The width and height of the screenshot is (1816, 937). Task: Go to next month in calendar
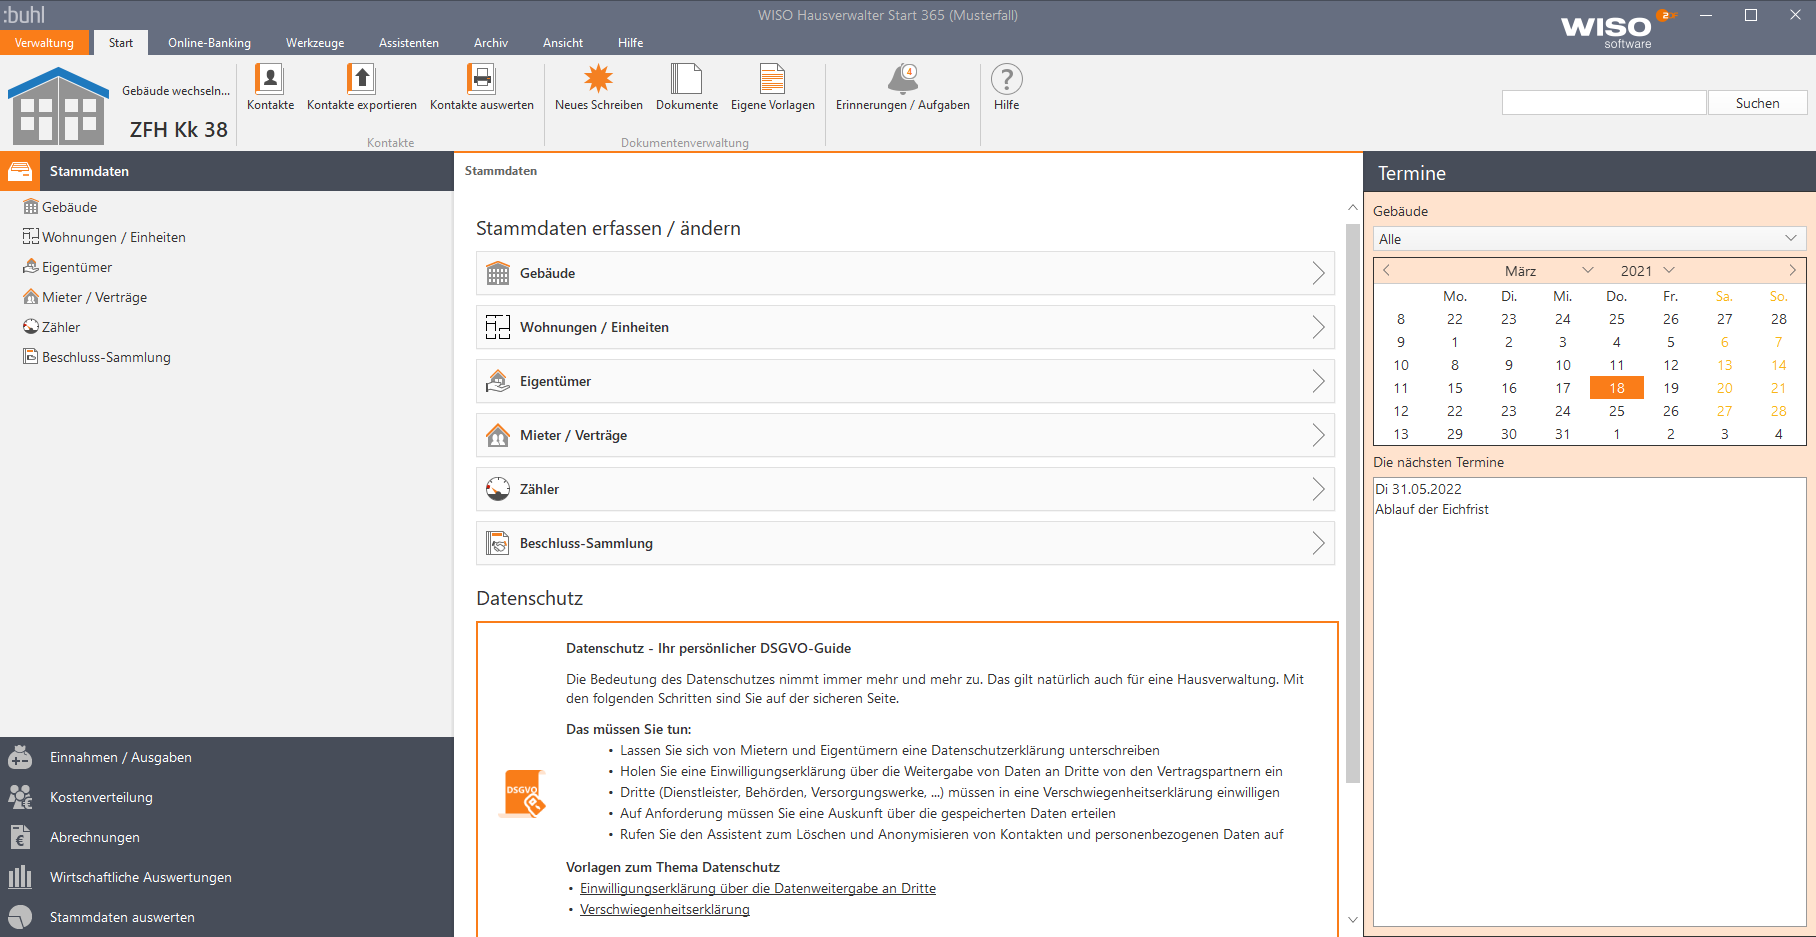[x=1792, y=271]
